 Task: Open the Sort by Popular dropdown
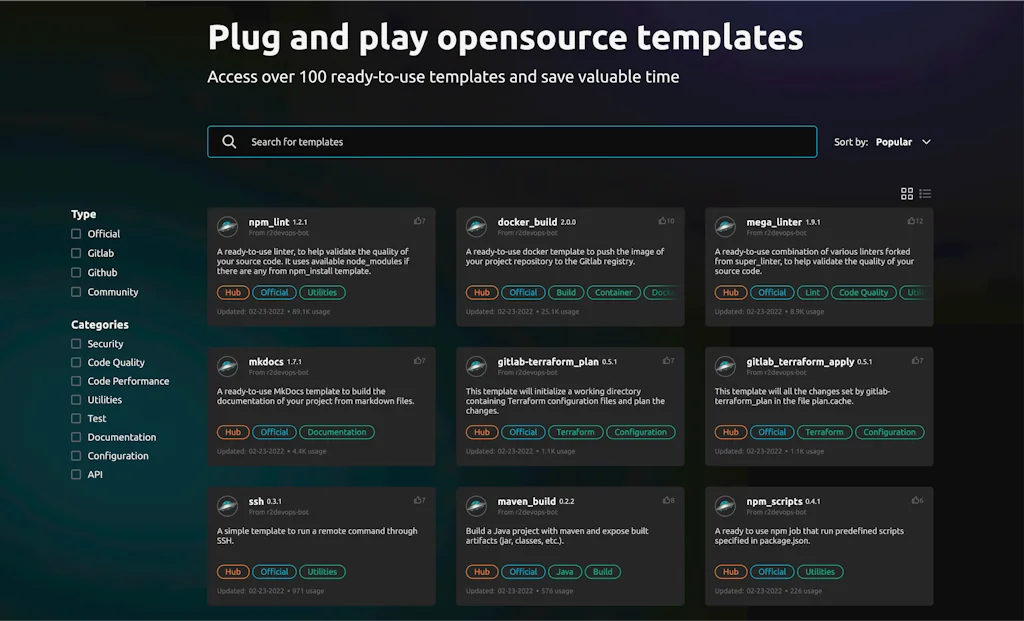[895, 142]
